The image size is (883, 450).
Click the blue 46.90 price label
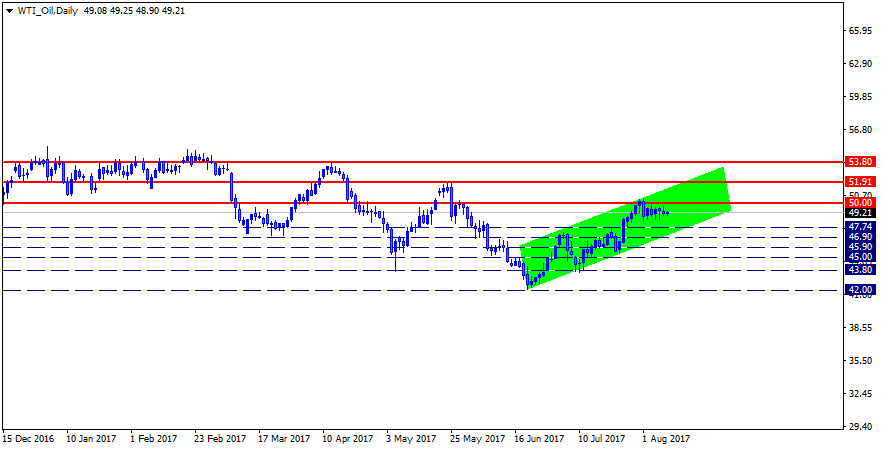coord(860,237)
